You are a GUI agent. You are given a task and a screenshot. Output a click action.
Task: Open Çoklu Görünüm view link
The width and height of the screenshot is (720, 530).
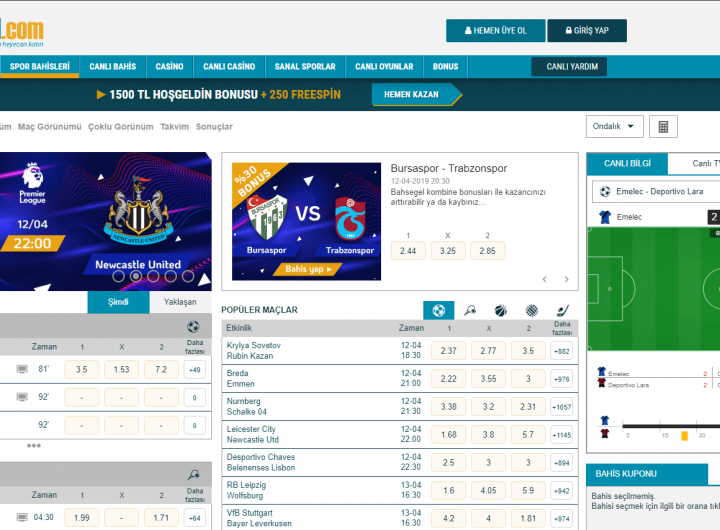tap(121, 127)
